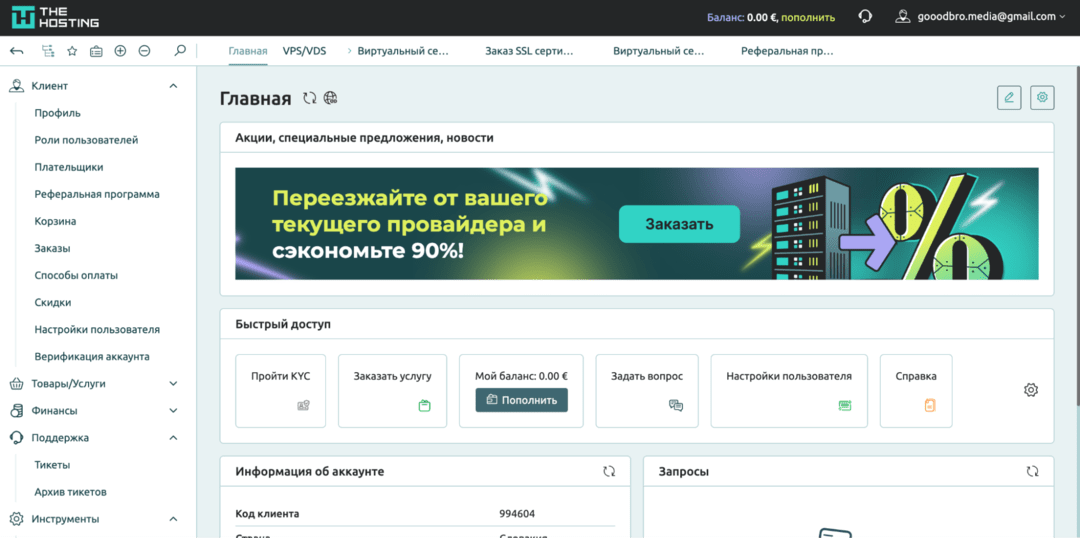Click the back arrow toolbar icon
Viewport: 1080px width, 538px height.
pos(17,51)
